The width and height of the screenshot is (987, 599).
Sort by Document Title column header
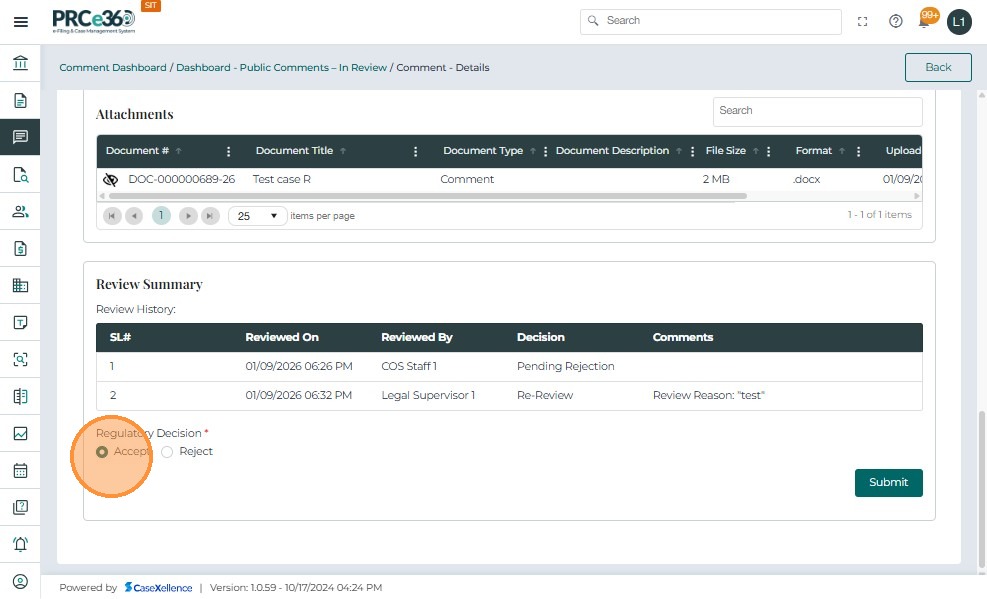click(294, 151)
